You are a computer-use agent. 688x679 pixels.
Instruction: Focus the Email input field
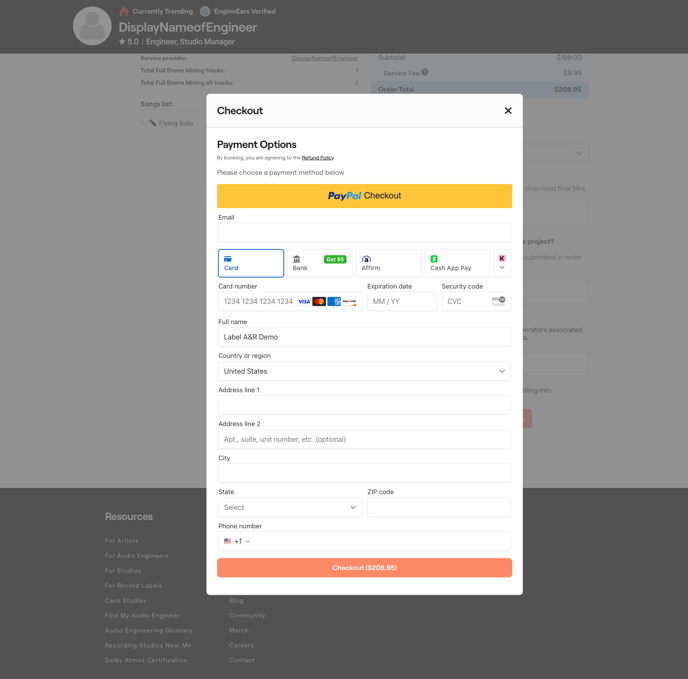[364, 232]
